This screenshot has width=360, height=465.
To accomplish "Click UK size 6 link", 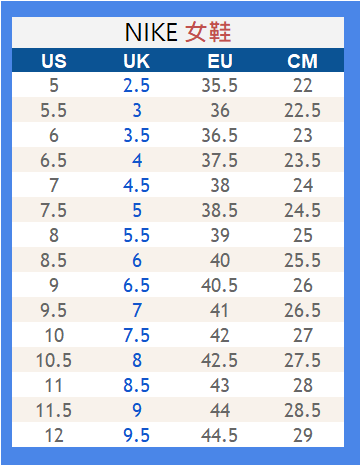I will pos(137,260).
